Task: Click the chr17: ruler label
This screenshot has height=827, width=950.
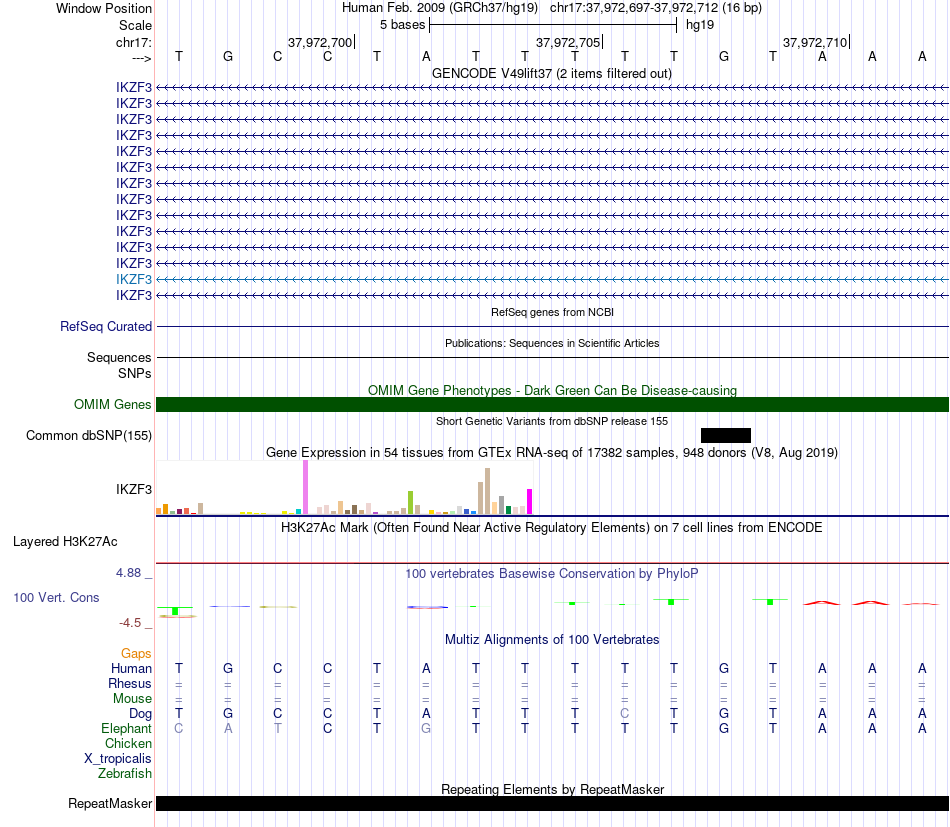Action: click(x=133, y=42)
